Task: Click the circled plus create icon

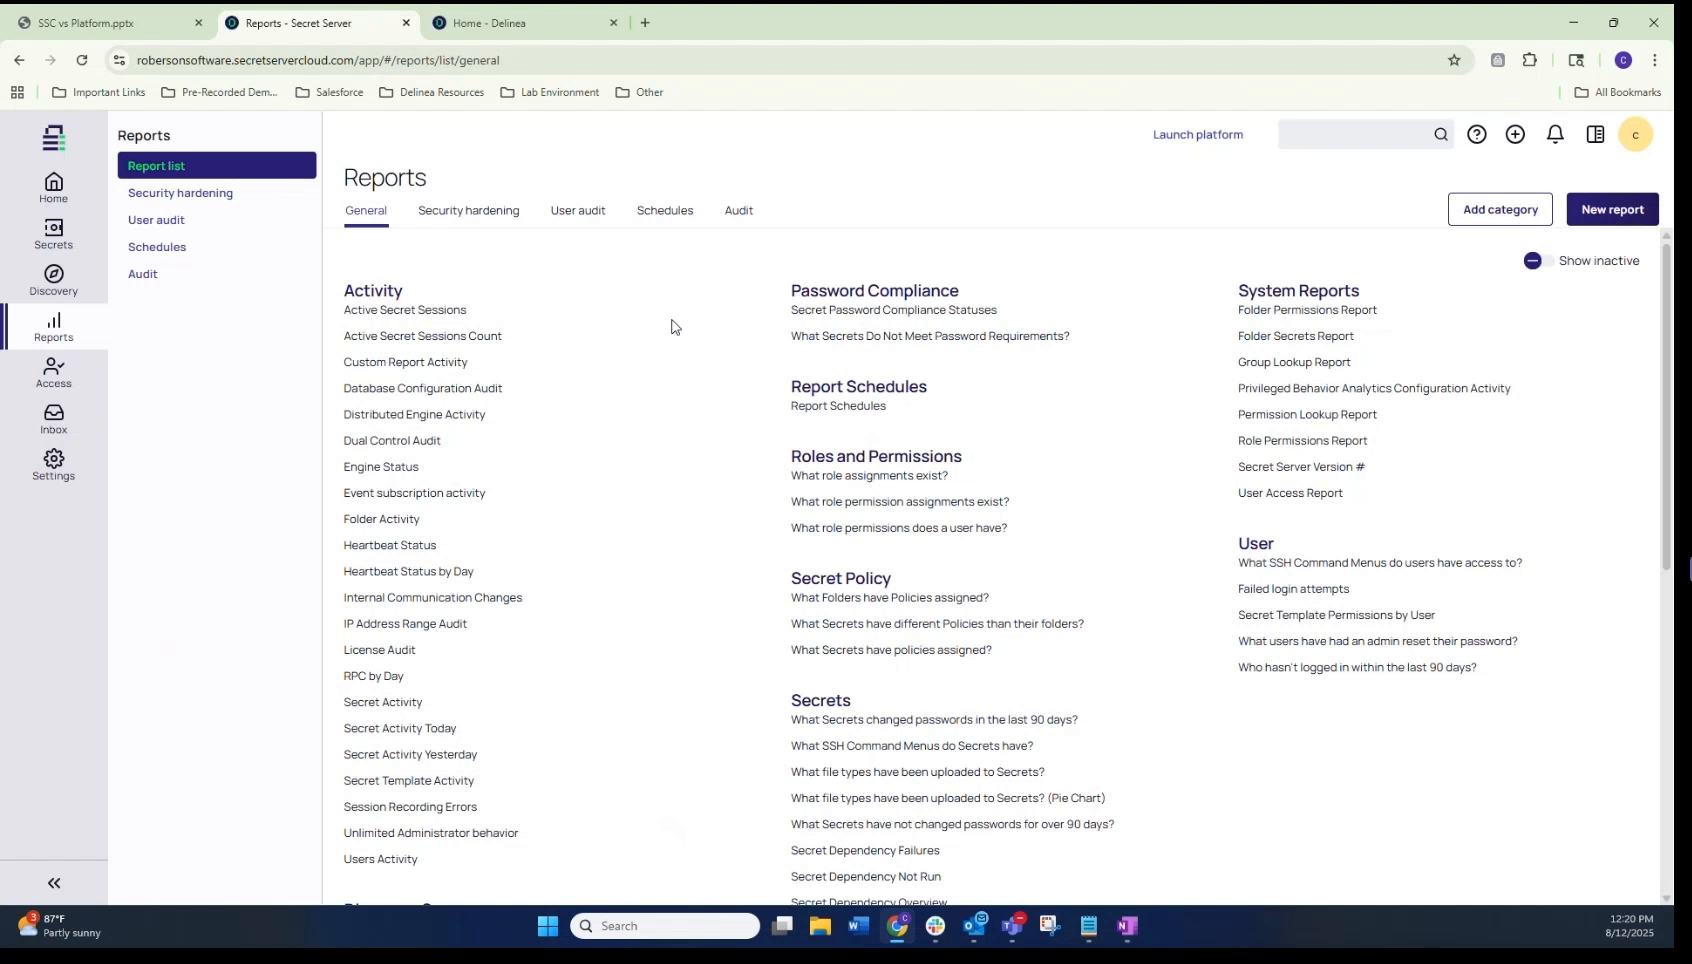Action: (1515, 134)
